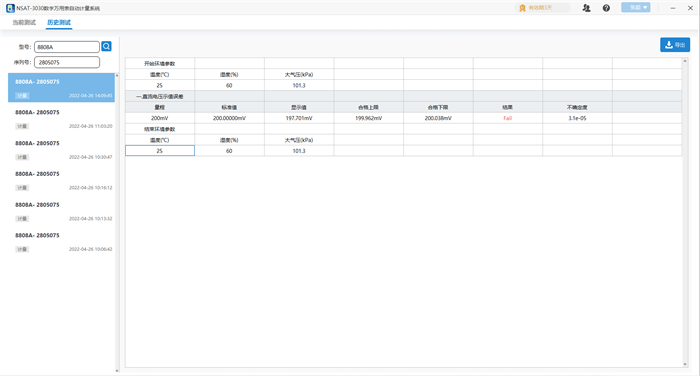
Task: Click the 标准值 column header cell
Action: click(x=229, y=107)
